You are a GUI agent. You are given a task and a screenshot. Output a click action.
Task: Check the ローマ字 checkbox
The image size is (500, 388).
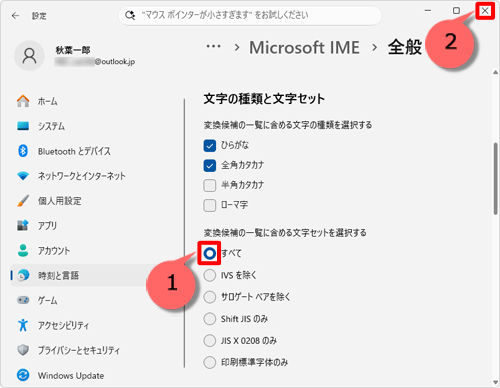(x=210, y=205)
